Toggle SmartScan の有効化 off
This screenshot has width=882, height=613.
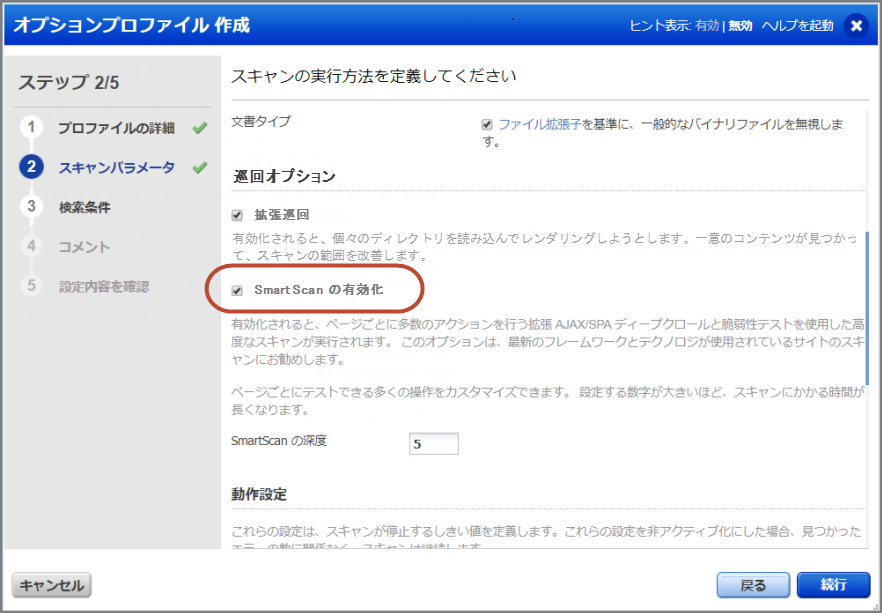pyautogui.click(x=236, y=289)
